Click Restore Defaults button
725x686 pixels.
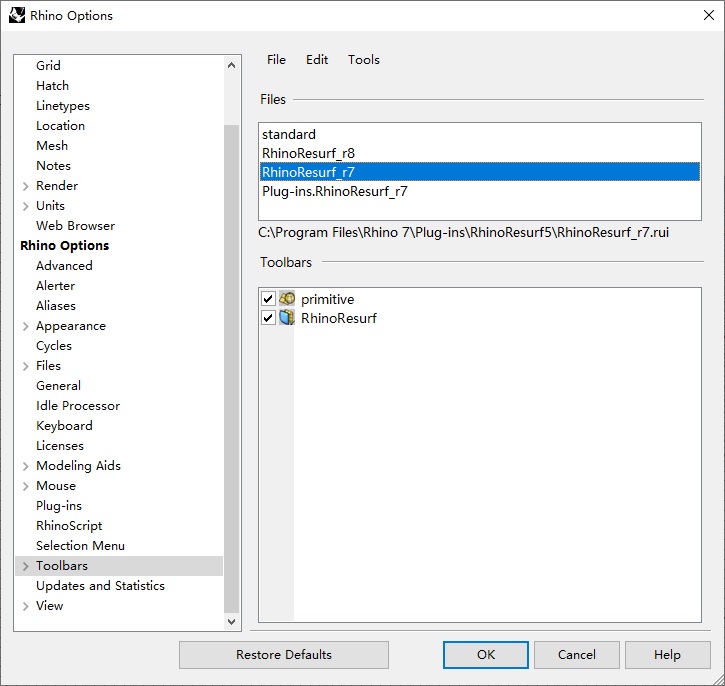pos(284,655)
